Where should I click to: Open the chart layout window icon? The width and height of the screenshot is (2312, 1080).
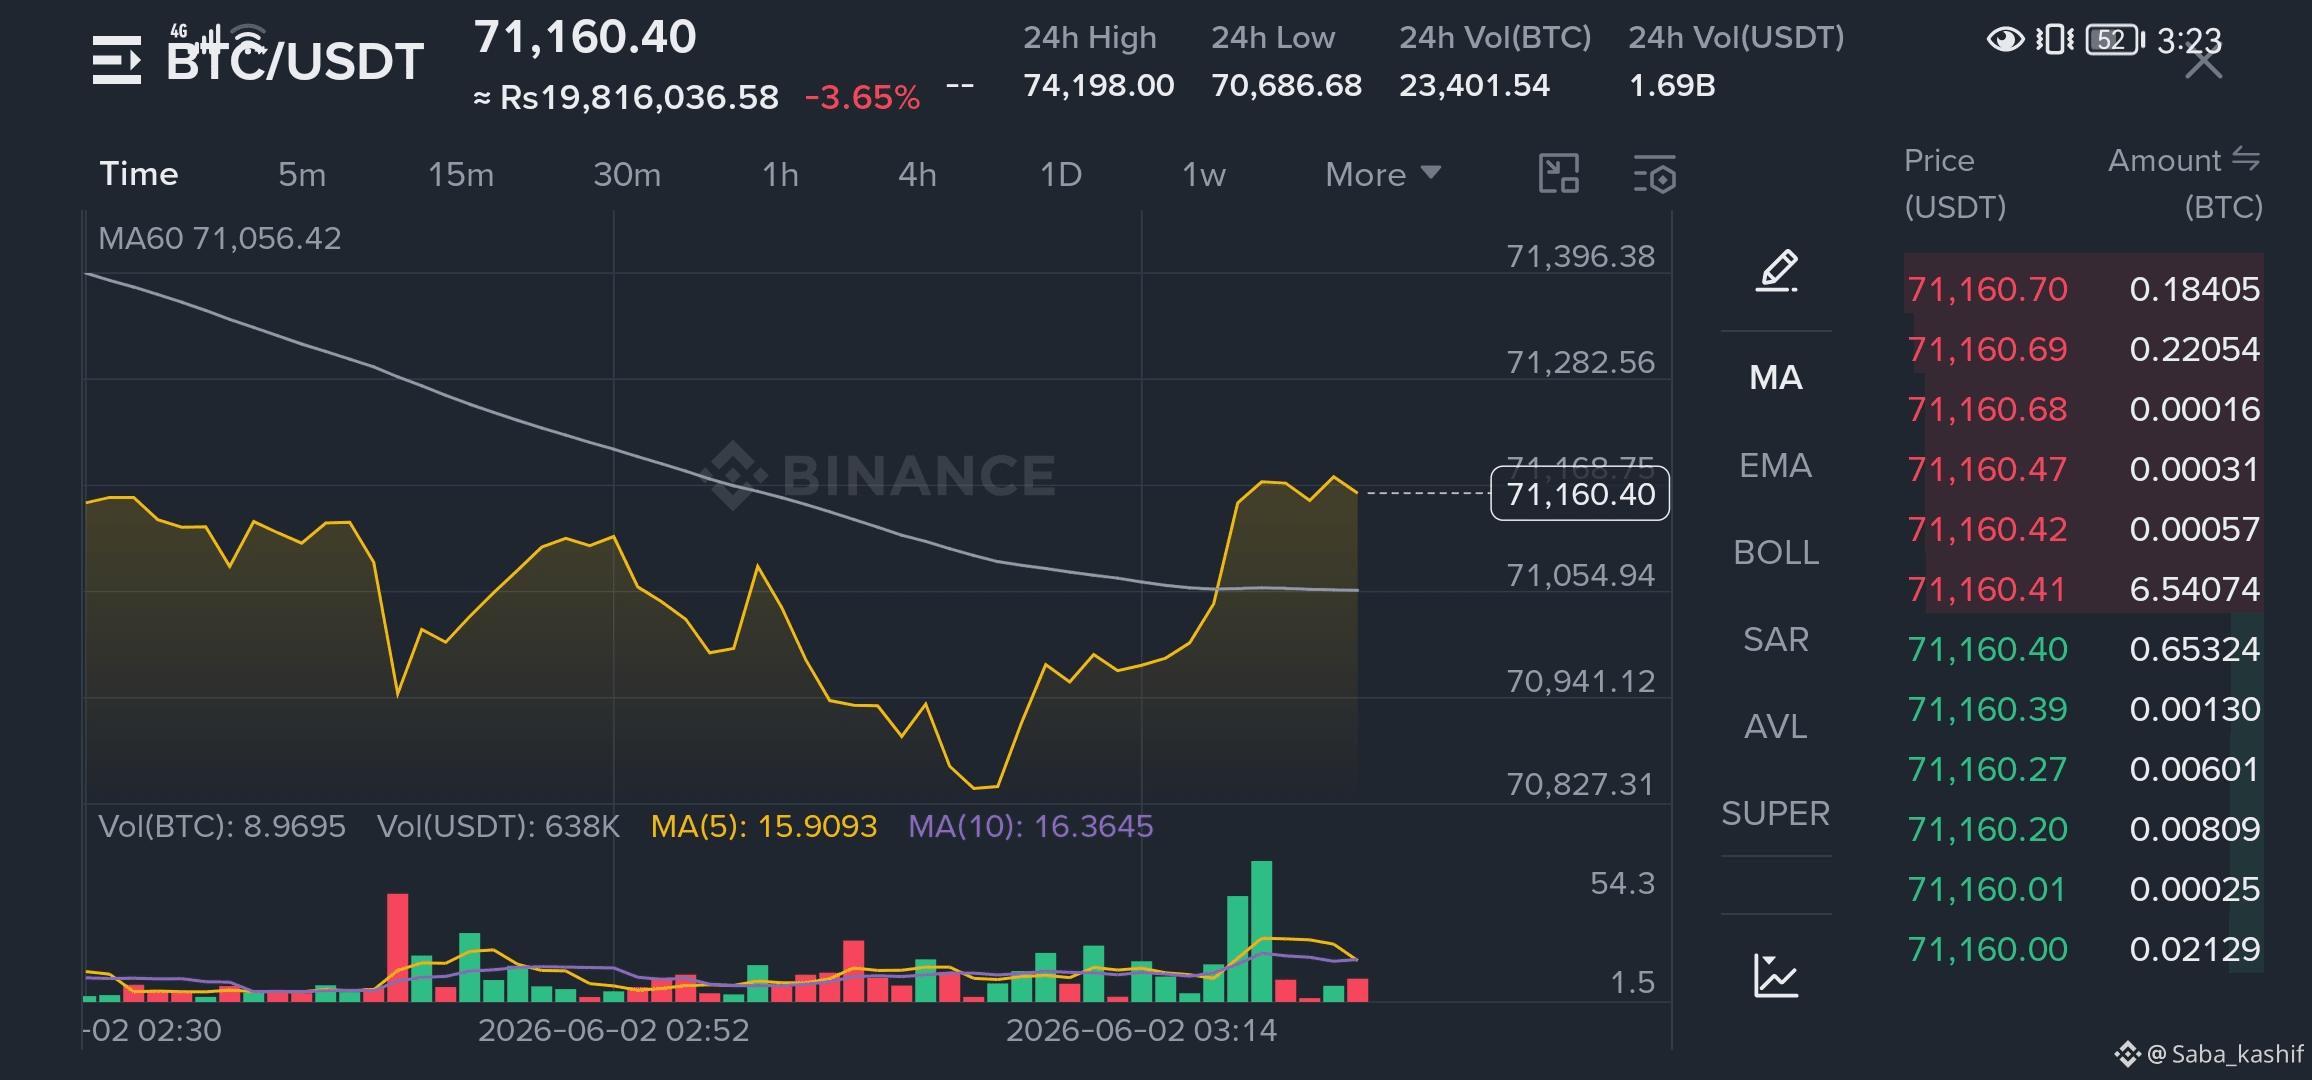(1558, 174)
